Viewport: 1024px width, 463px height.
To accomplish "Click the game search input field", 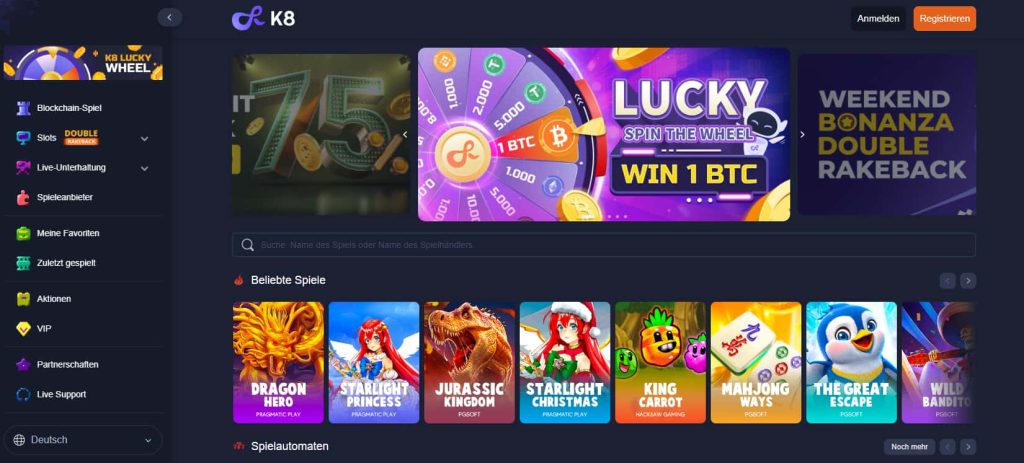I will coord(604,245).
